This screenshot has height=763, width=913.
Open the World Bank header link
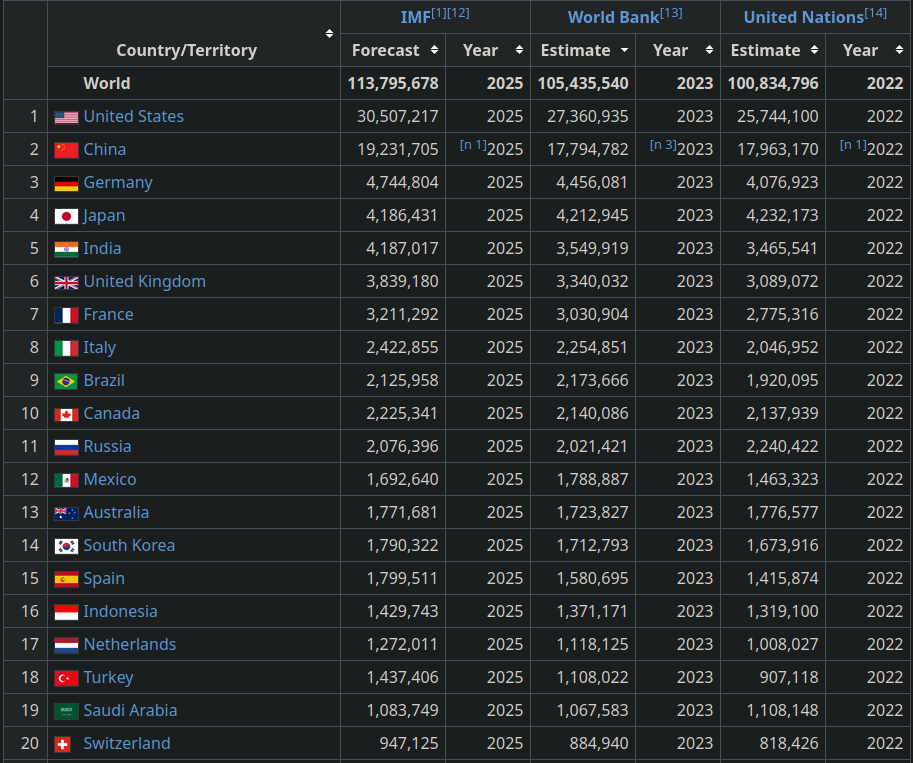(x=613, y=17)
